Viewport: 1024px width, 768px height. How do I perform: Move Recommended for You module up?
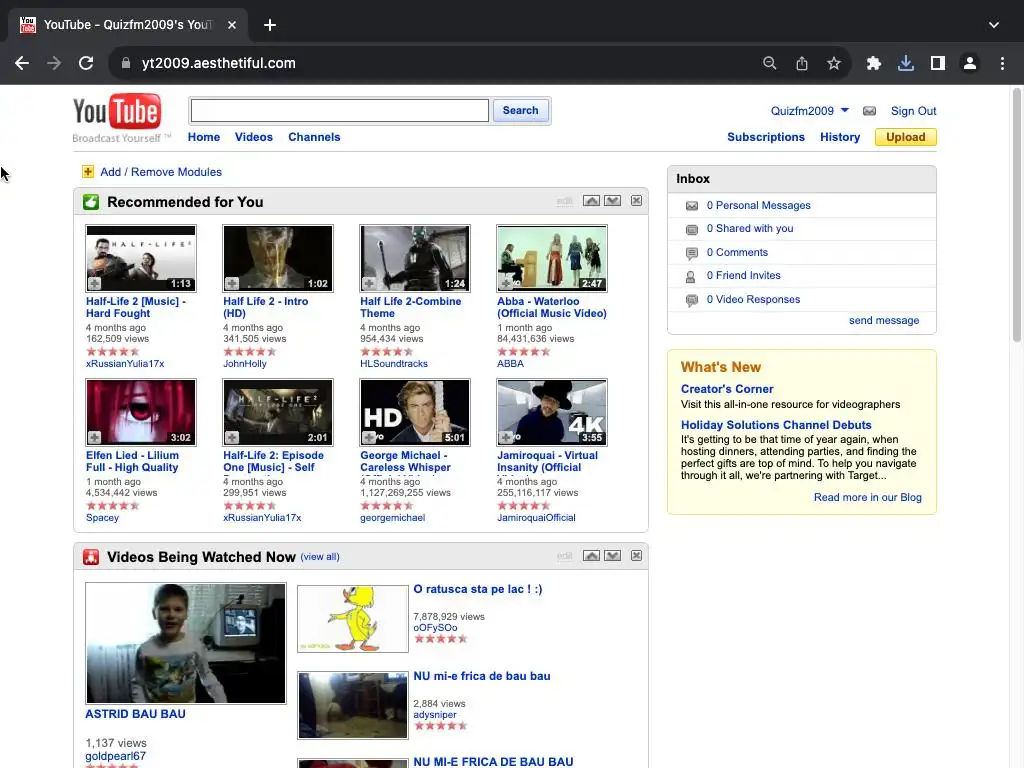coord(591,200)
